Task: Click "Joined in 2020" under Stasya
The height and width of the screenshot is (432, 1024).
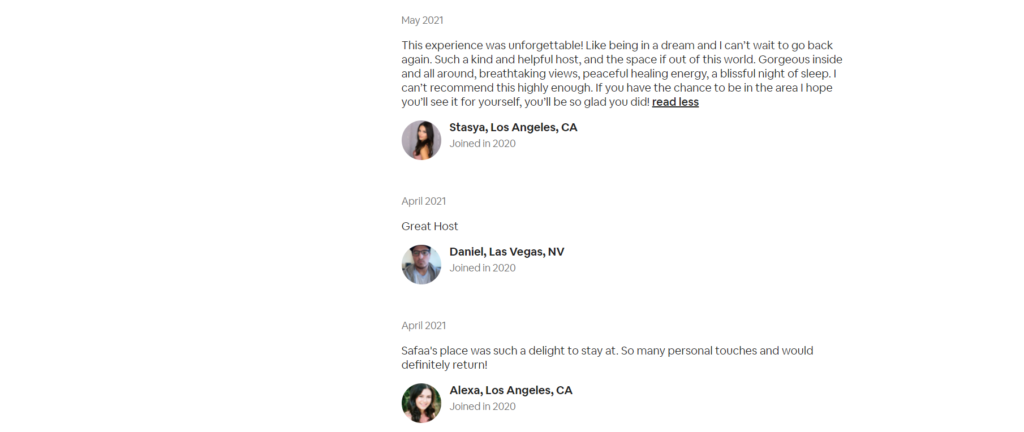Action: 483,144
